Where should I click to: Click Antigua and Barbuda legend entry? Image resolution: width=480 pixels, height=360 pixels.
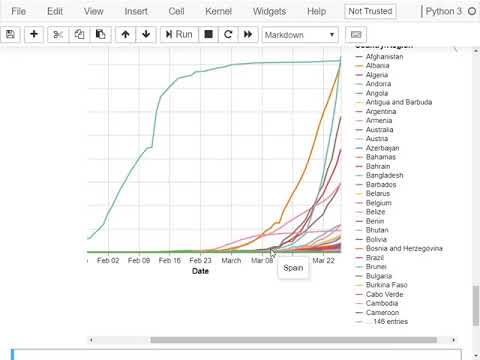pos(399,102)
